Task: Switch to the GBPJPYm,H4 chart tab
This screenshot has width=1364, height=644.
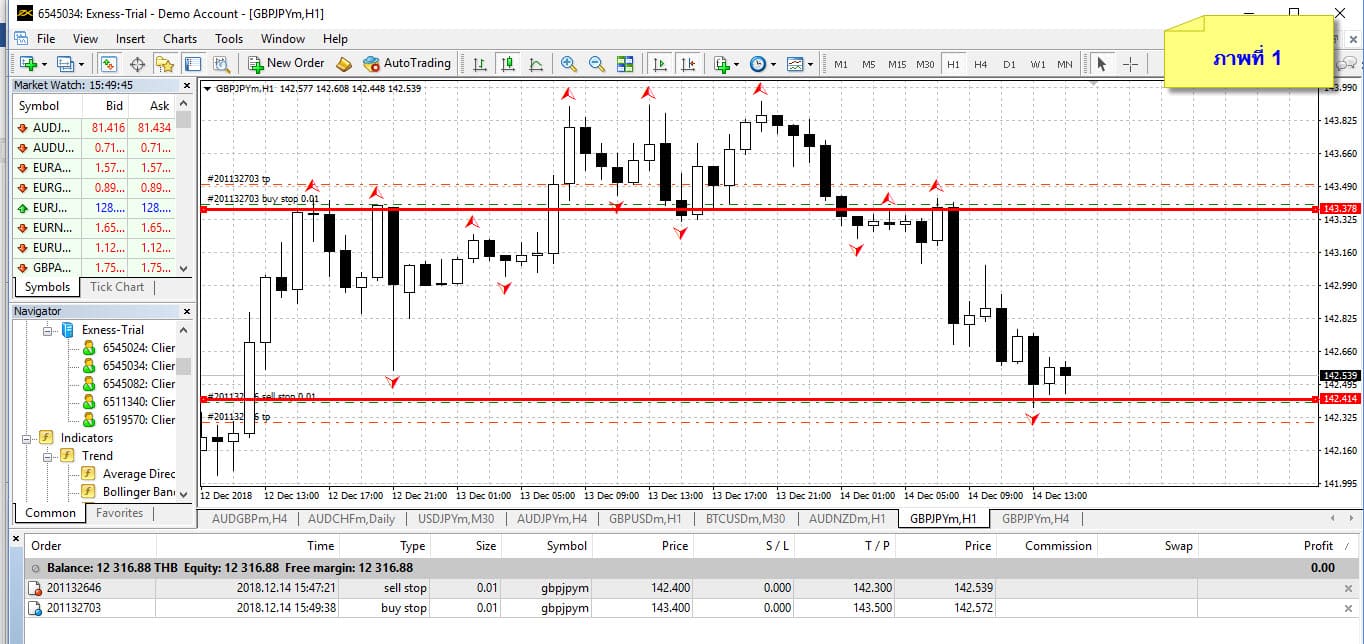Action: click(1035, 518)
